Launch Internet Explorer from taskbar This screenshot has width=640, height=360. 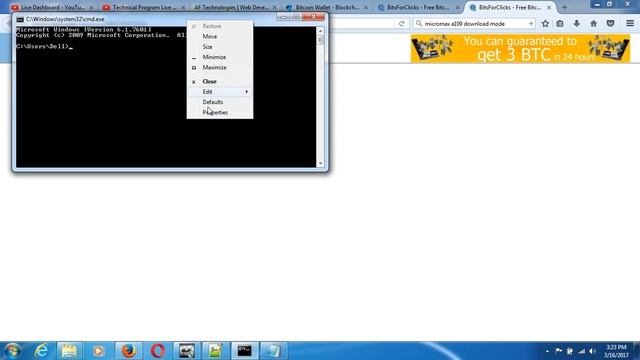41,351
